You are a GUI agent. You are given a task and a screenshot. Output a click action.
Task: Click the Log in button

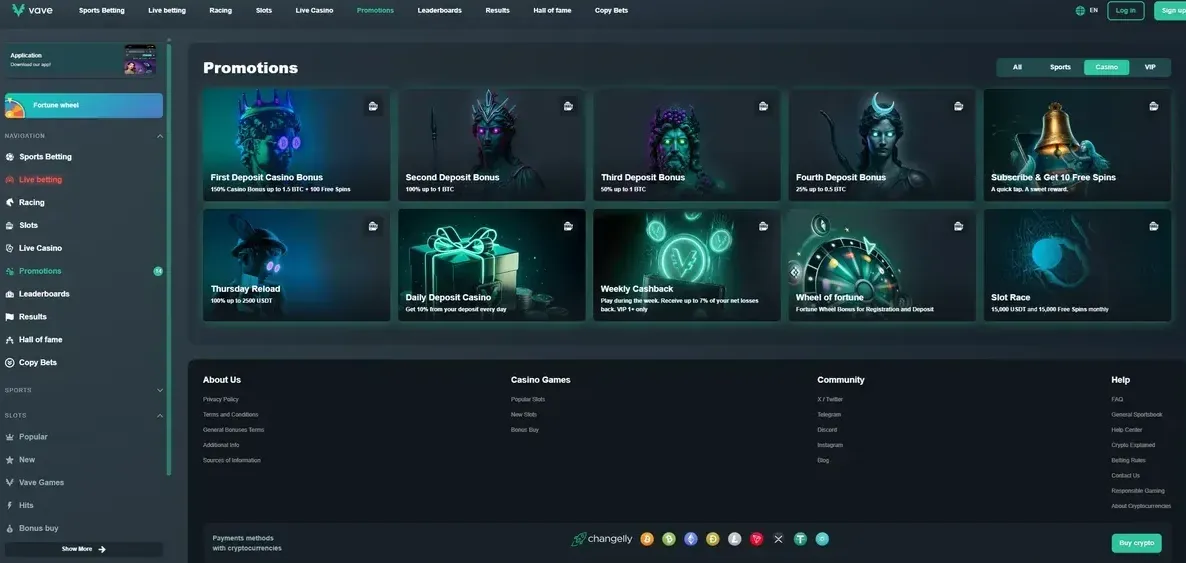coord(1125,11)
